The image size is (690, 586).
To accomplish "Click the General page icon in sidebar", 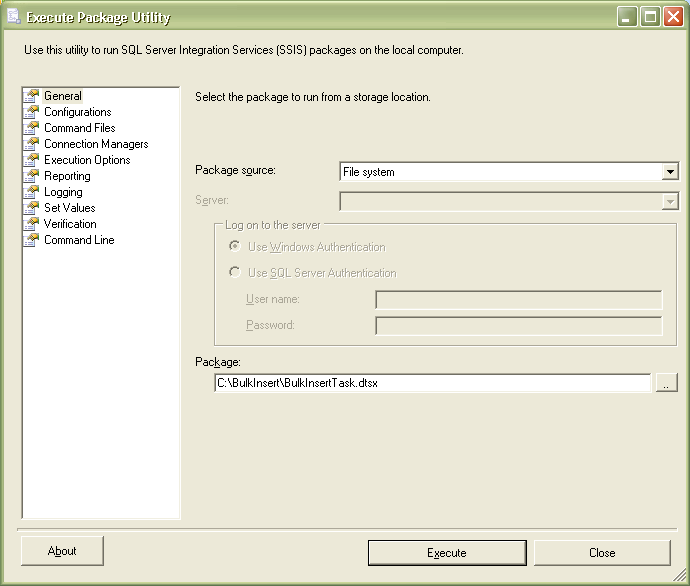I will [x=31, y=96].
